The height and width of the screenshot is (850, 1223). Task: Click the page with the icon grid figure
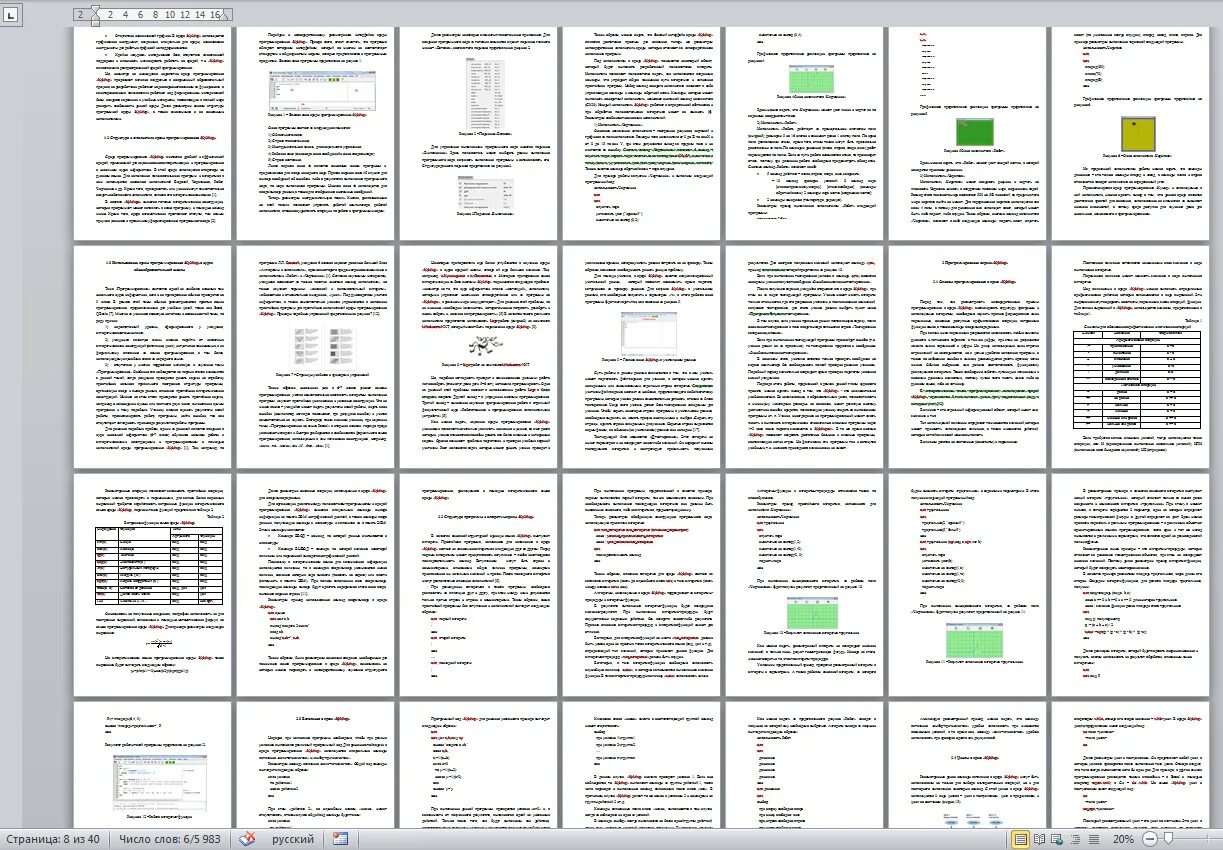316,355
